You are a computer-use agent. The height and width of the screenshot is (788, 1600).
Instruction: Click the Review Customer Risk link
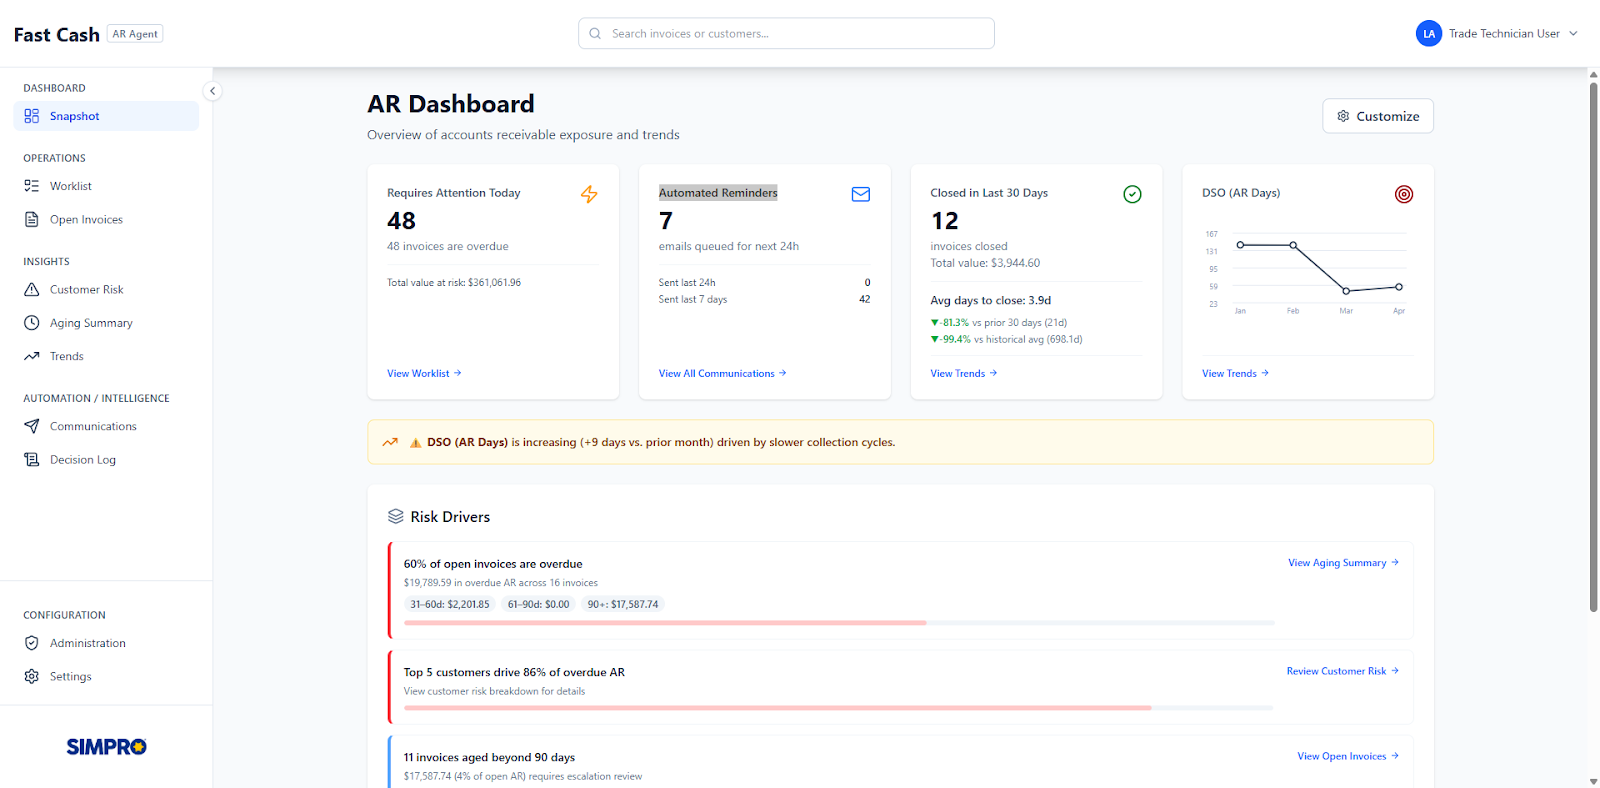[1343, 671]
